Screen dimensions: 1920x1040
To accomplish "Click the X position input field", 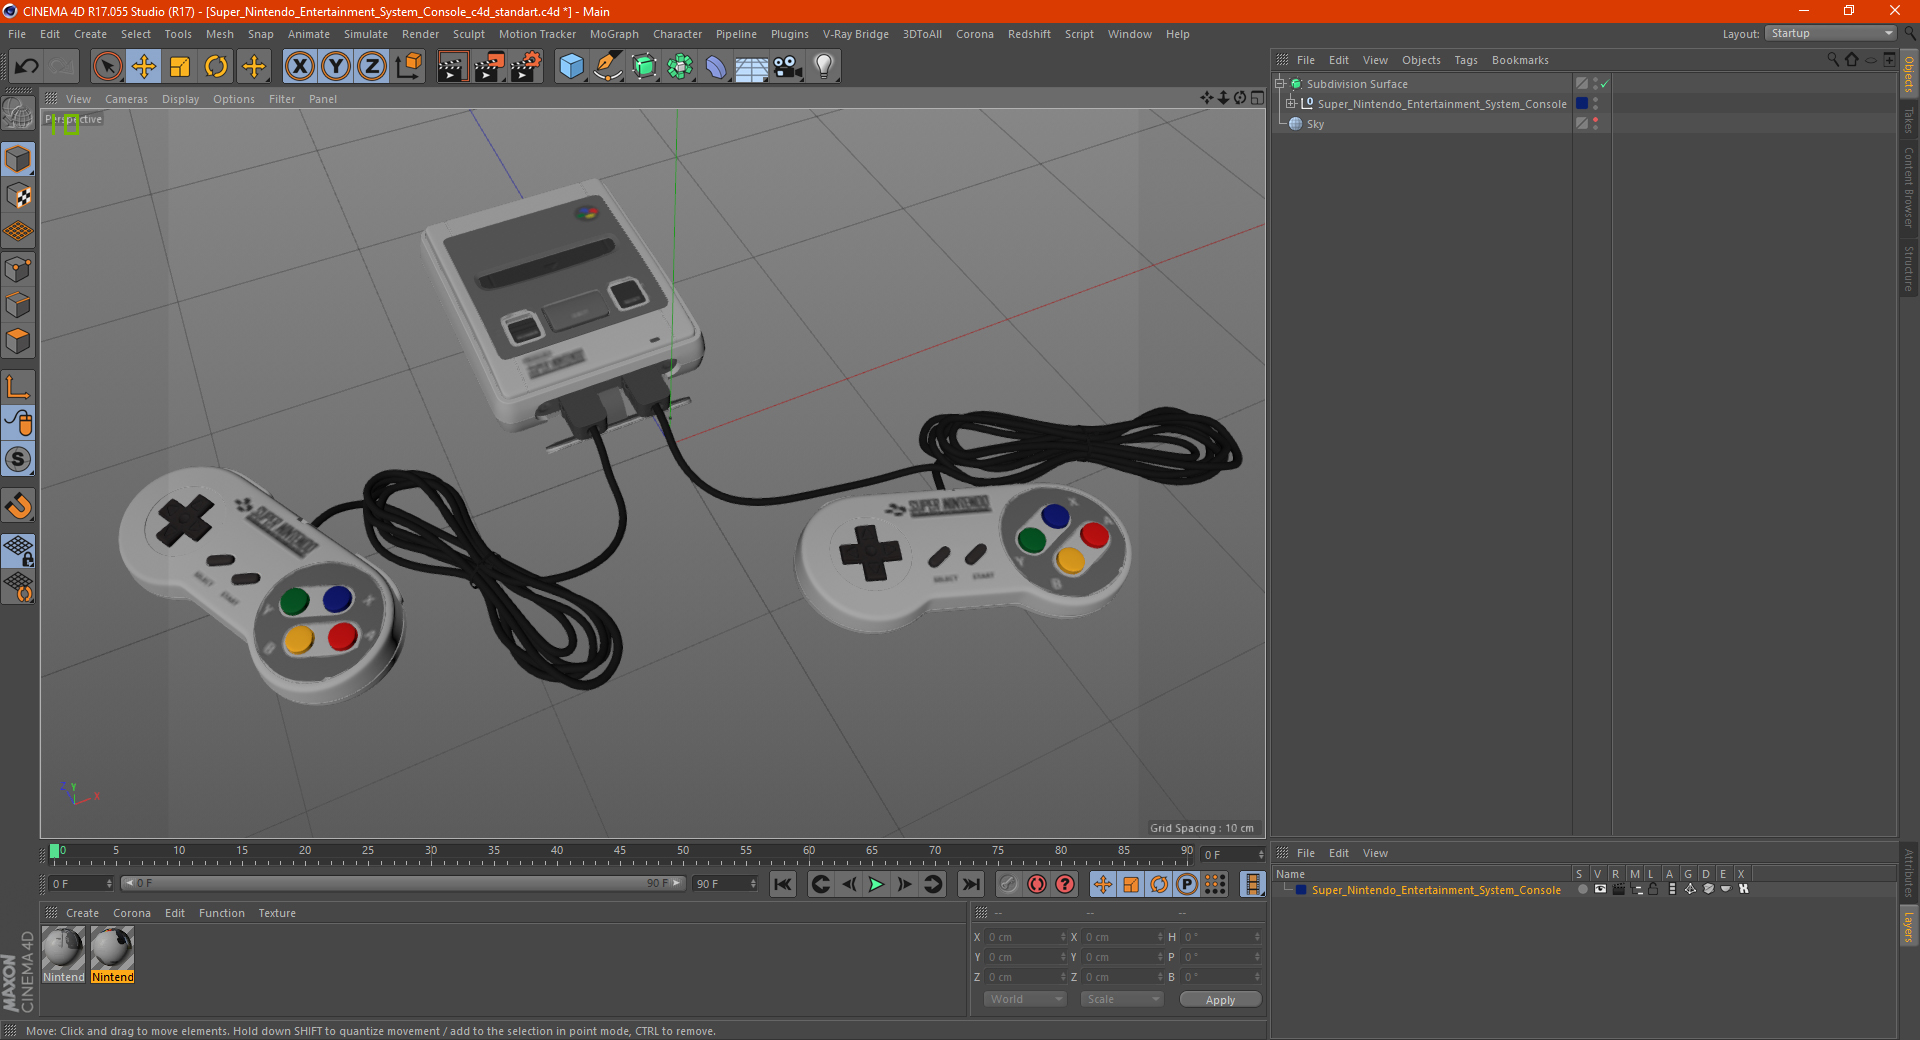I will 1027,937.
